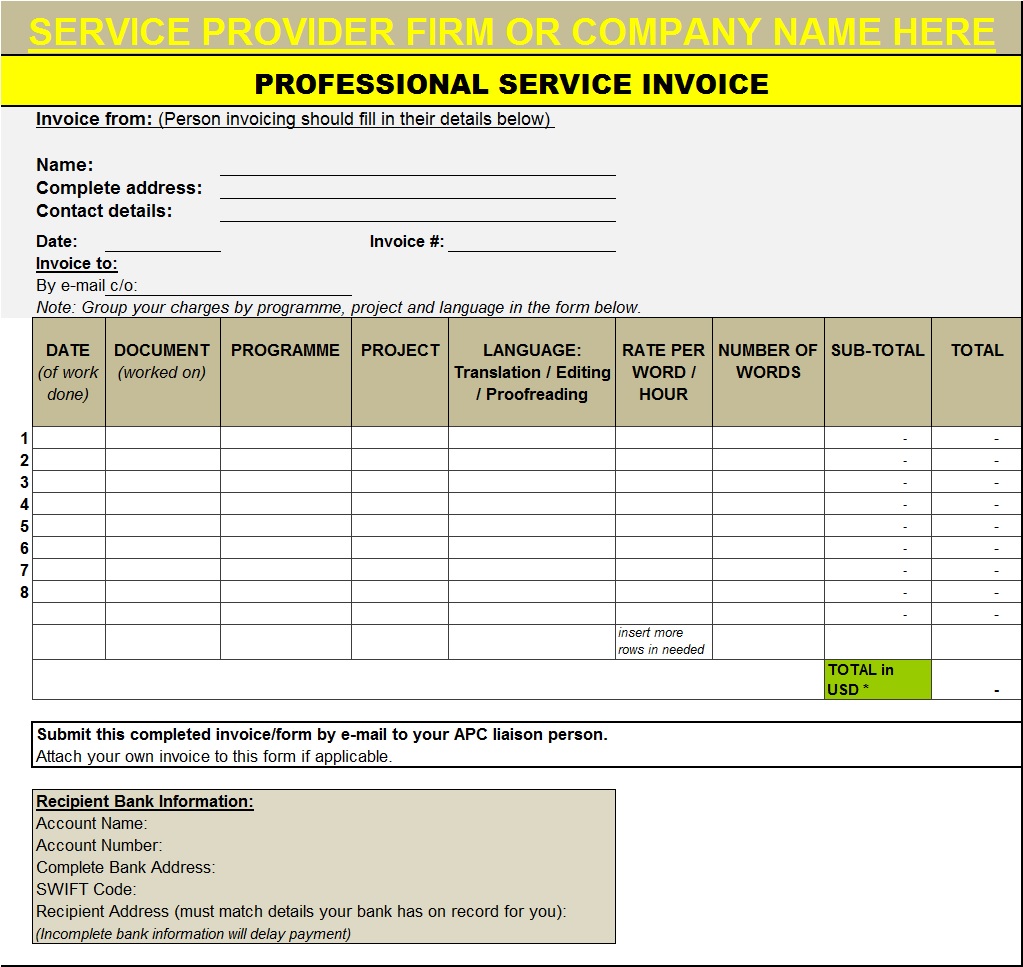
Task: Click the grand total value cell
Action: click(977, 680)
